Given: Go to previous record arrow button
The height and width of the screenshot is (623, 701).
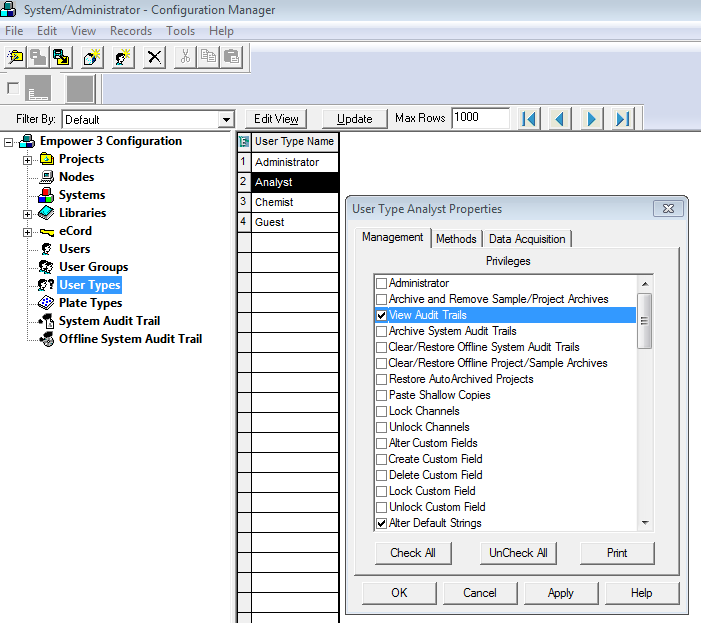Looking at the screenshot, I should tap(560, 119).
